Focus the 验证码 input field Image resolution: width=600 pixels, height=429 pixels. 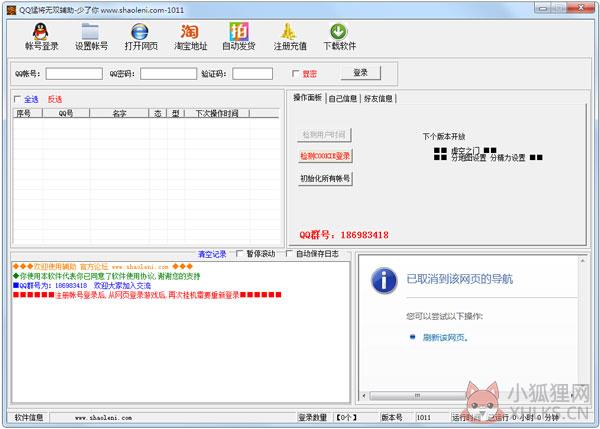click(253, 74)
